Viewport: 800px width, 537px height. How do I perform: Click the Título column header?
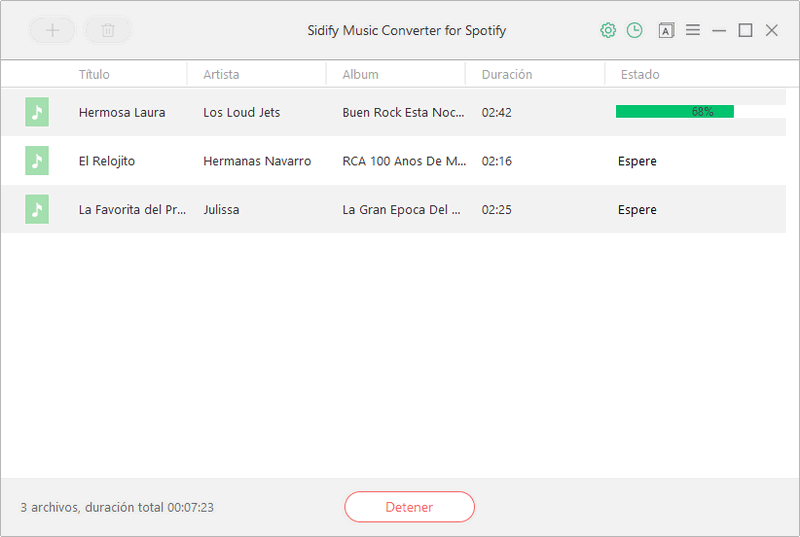[x=94, y=74]
